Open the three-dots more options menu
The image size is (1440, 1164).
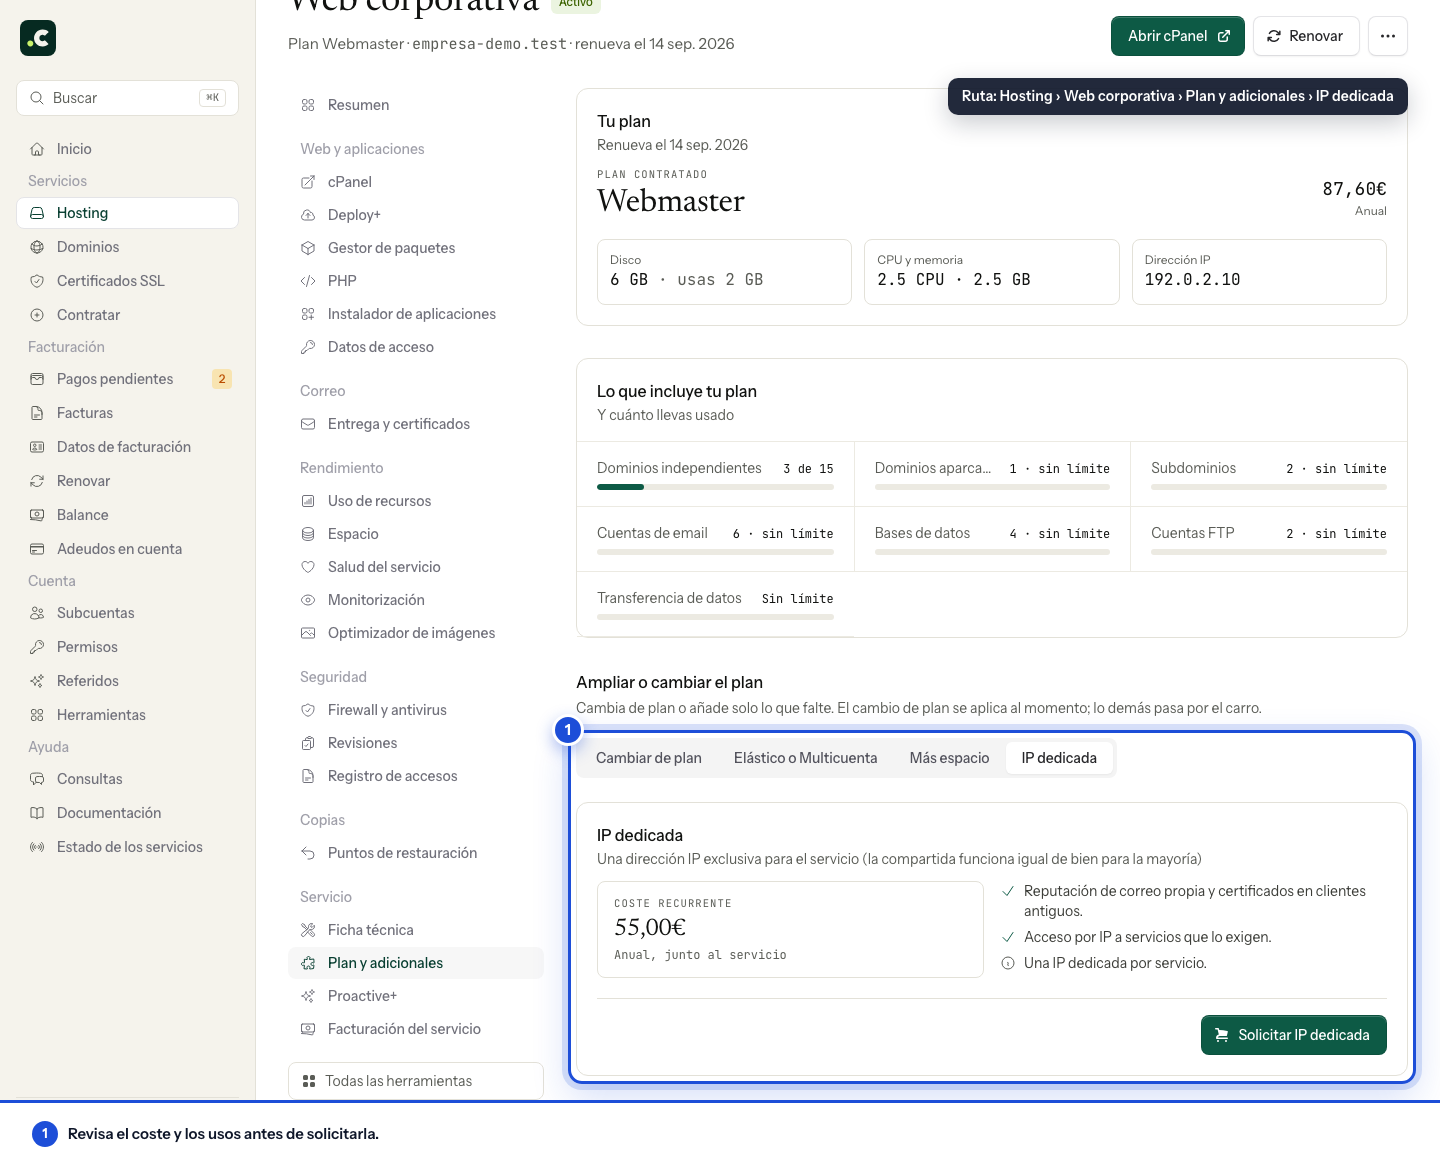(x=1388, y=36)
